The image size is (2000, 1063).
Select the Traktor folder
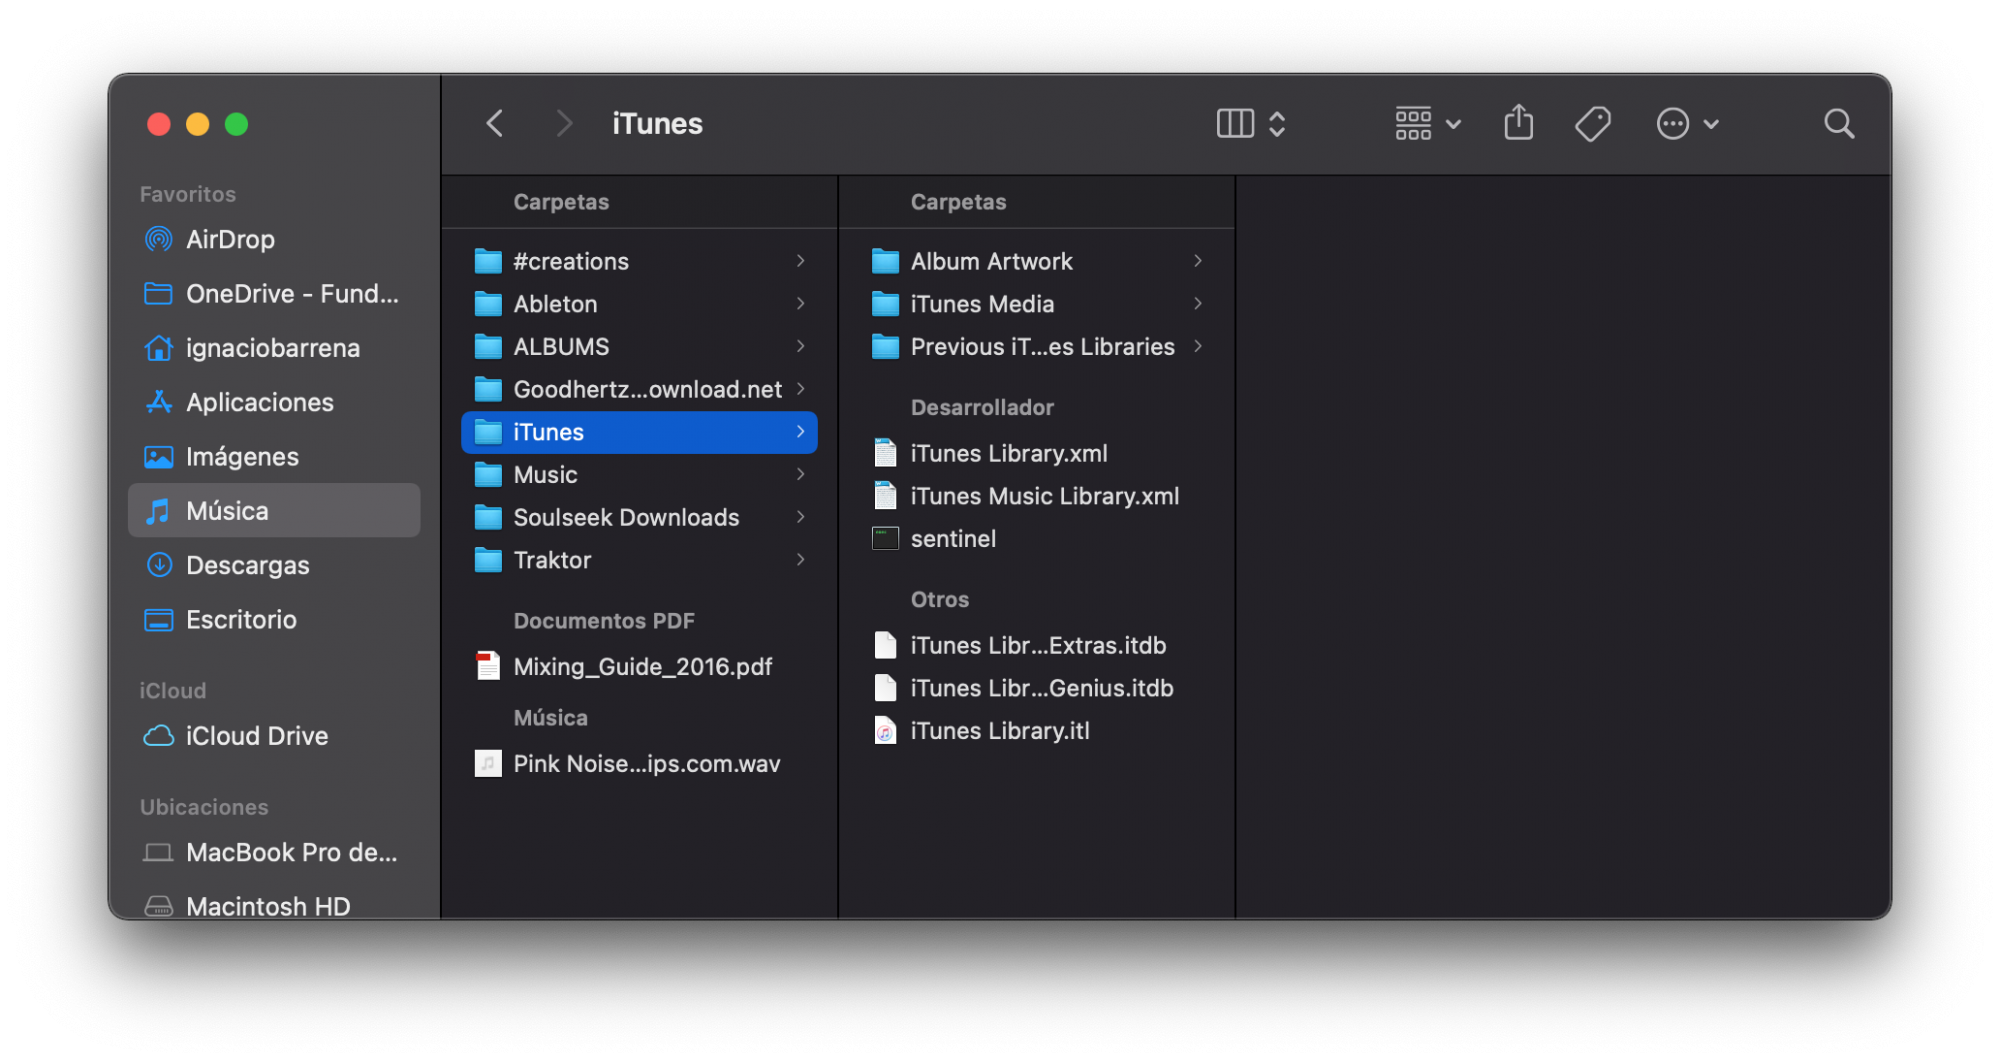639,560
